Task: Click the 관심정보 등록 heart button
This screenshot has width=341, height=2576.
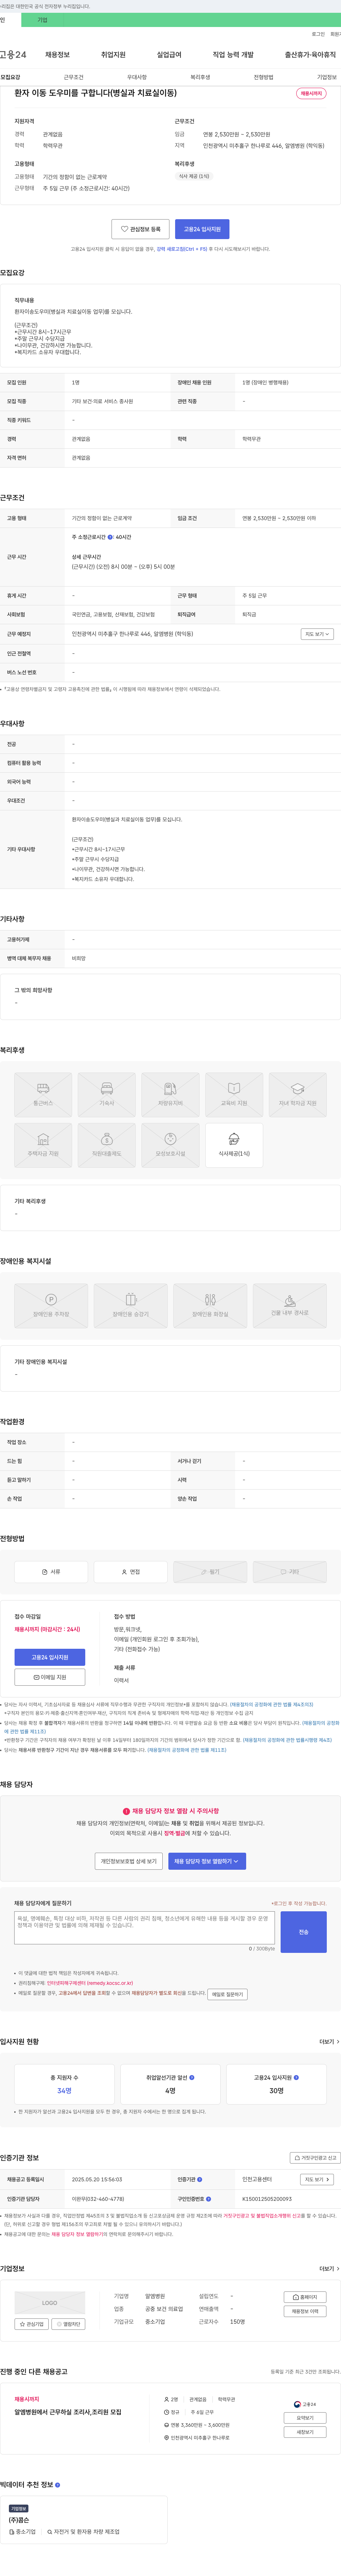Action: click(140, 229)
